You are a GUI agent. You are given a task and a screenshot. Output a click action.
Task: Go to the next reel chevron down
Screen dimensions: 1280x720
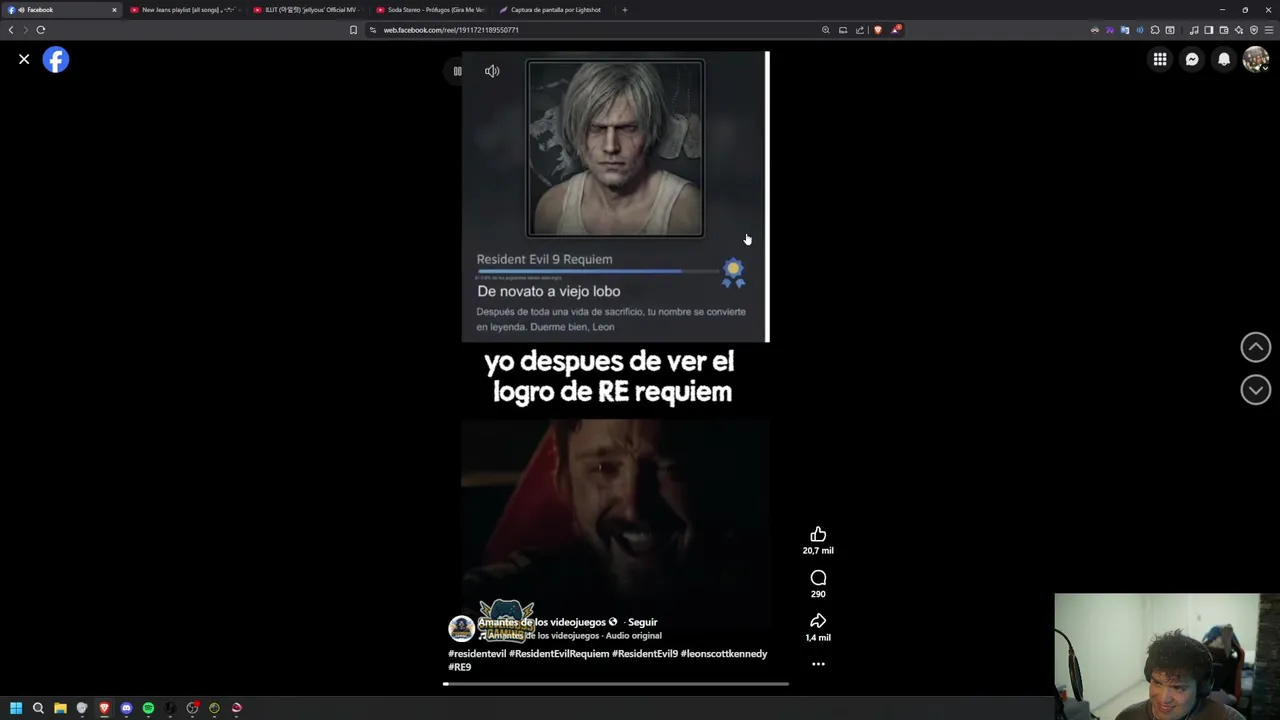point(1256,390)
